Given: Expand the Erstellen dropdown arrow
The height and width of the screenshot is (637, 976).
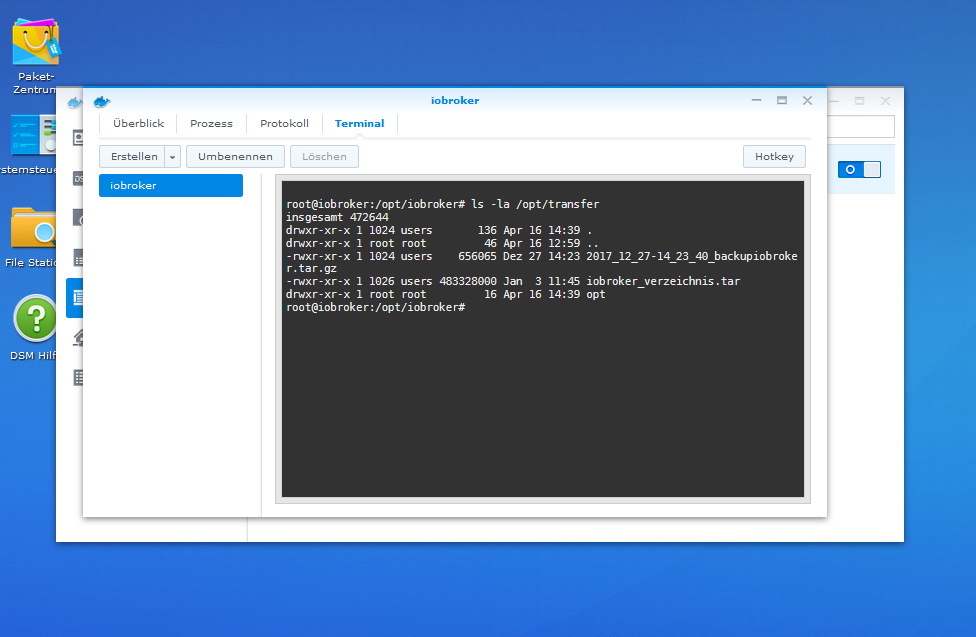Looking at the screenshot, I should 172,157.
